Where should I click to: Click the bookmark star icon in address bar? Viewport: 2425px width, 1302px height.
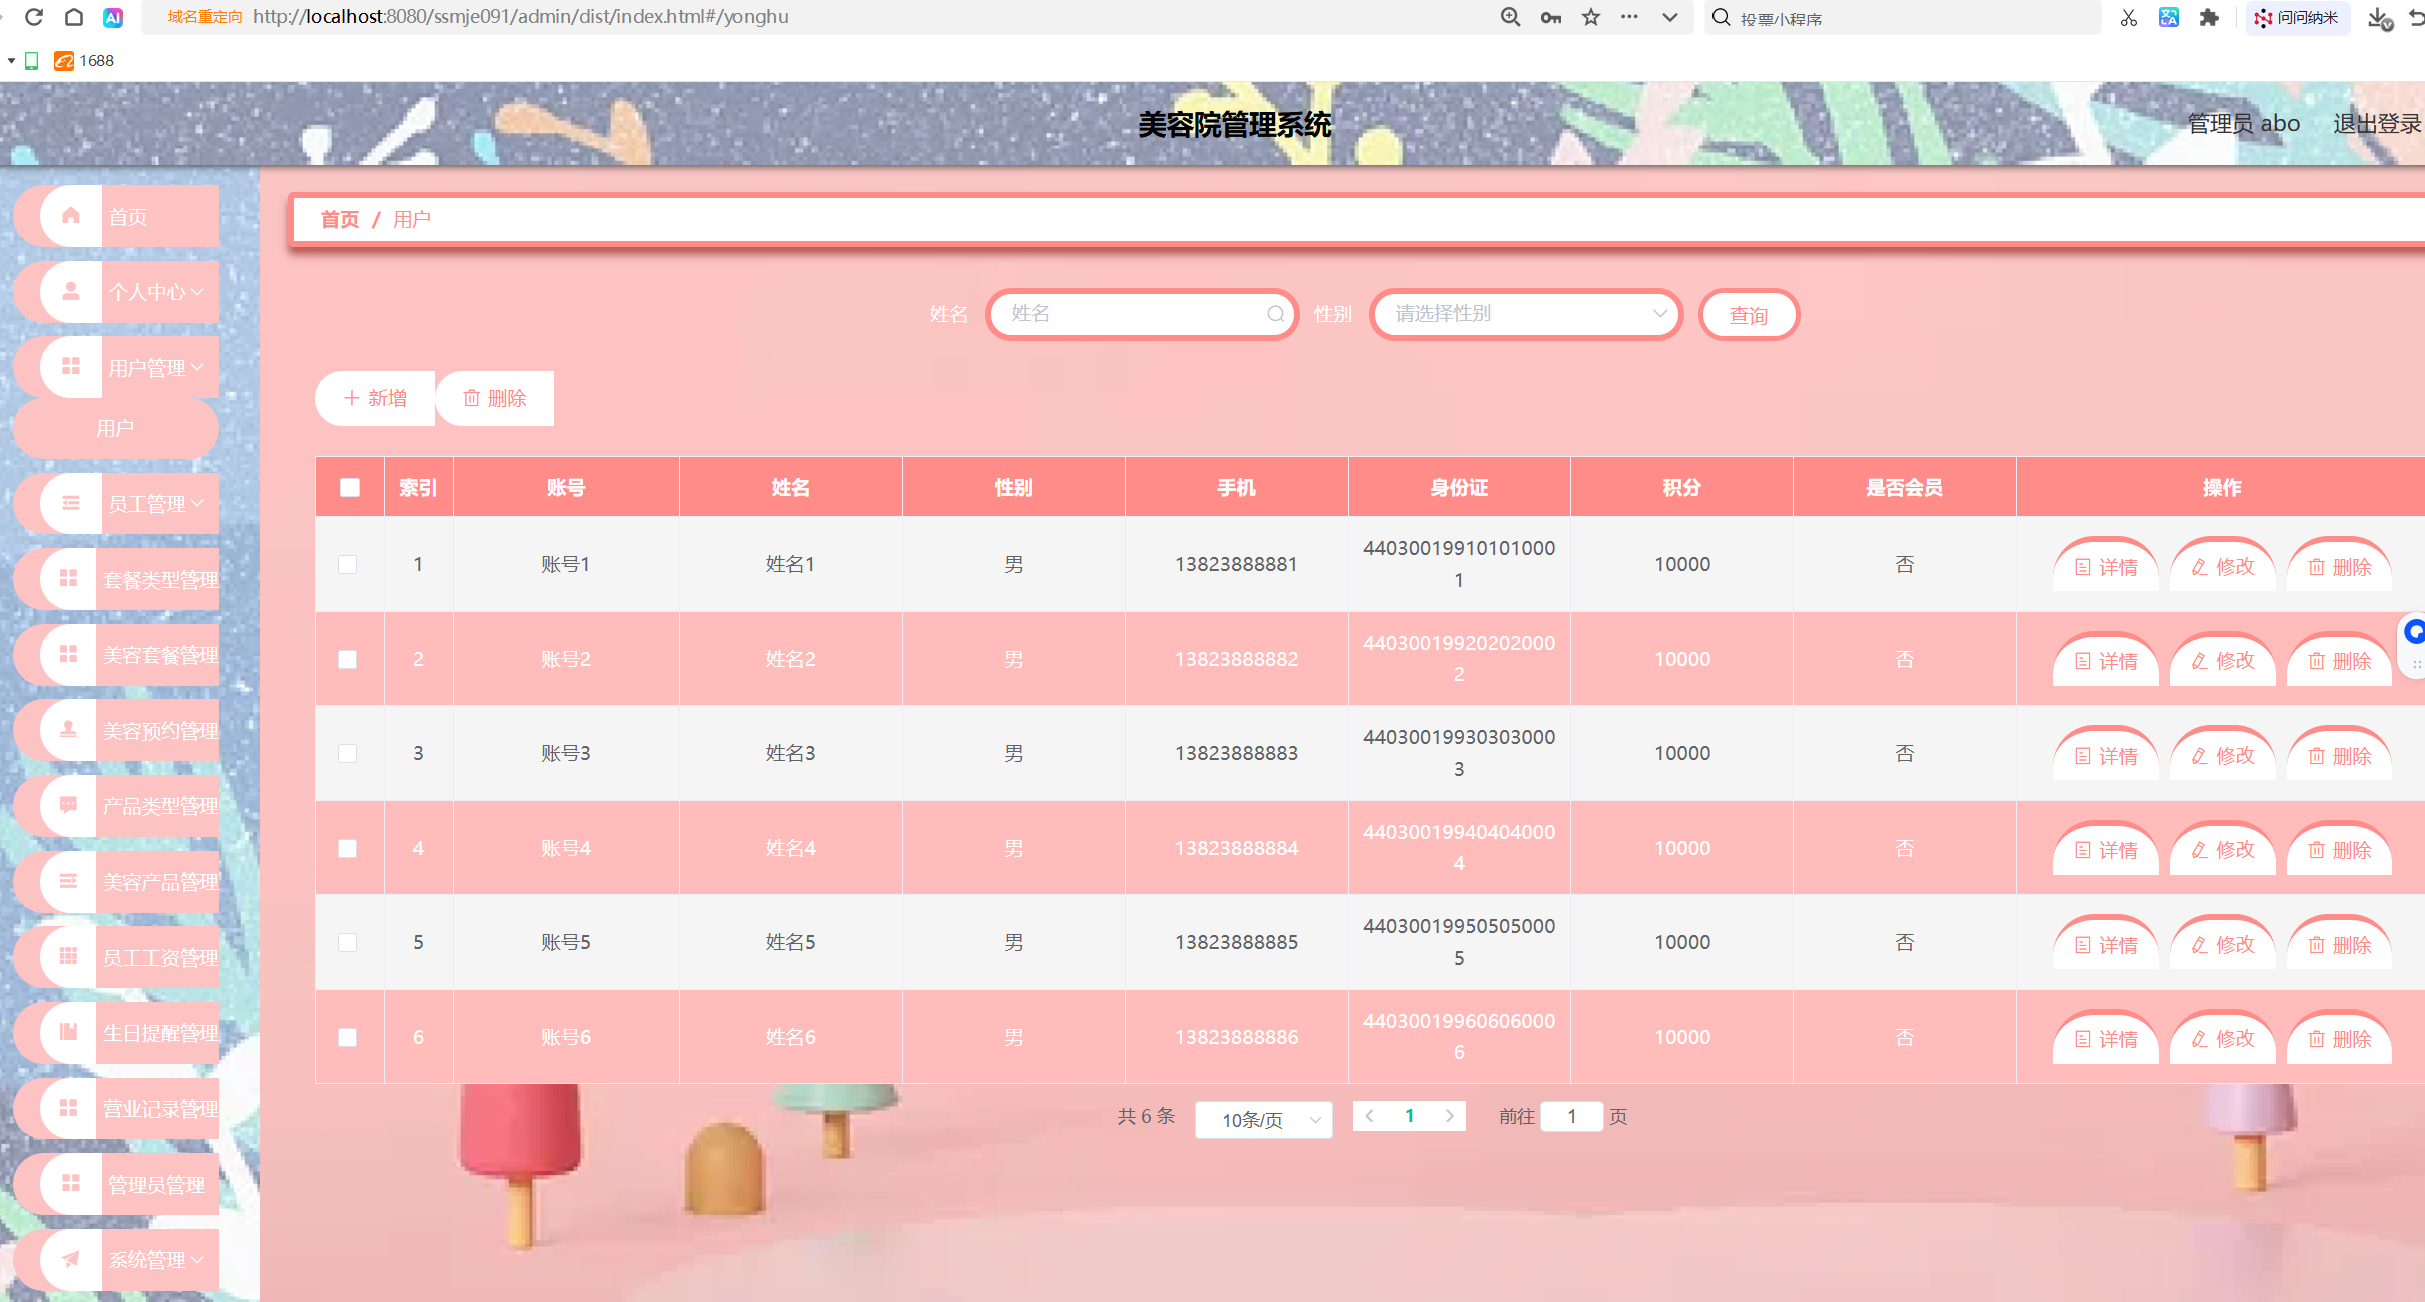[x=1590, y=17]
